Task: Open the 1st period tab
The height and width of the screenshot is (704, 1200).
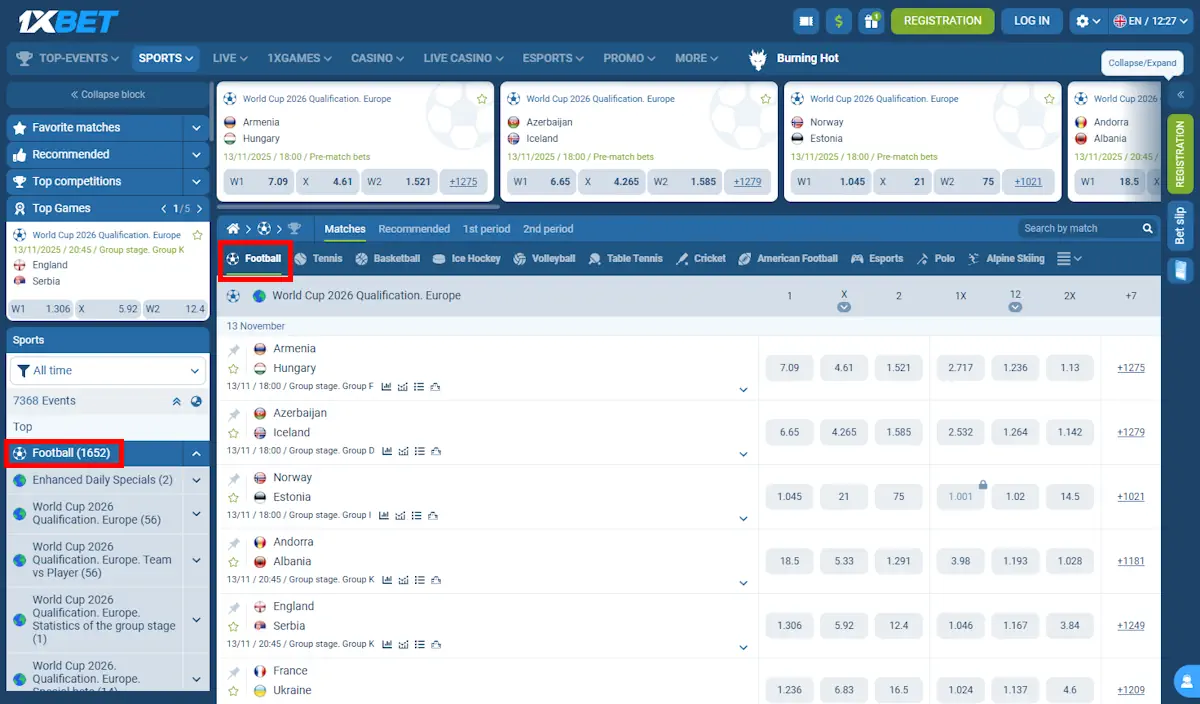Action: [487, 228]
